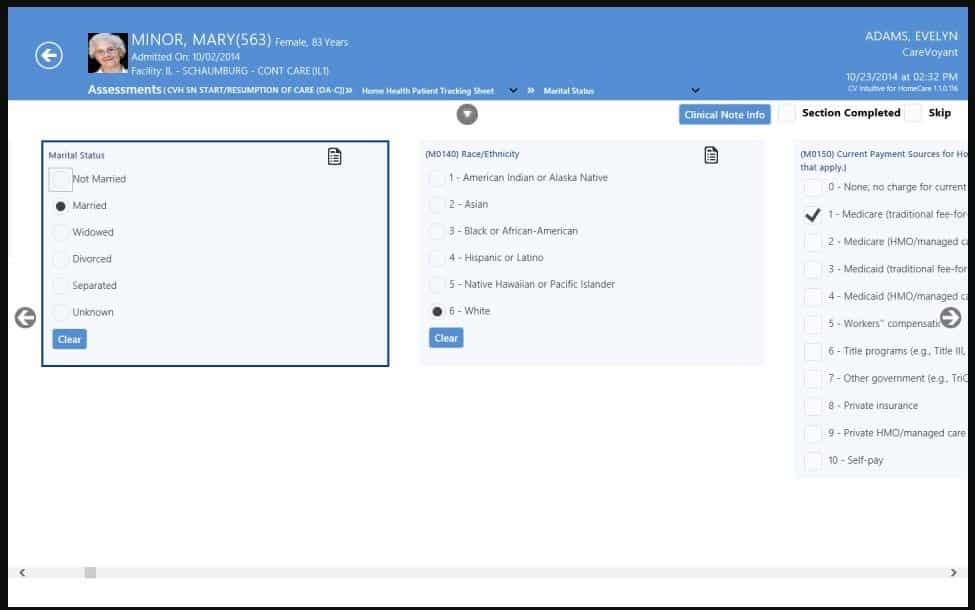Screen dimensions: 975x610
Task: Uncheck the 1 - Medicare payment source
Action: [813, 213]
